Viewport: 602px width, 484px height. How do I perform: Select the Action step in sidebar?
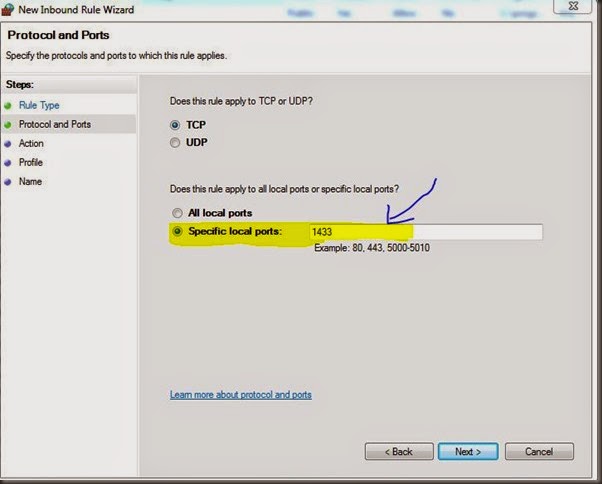(x=31, y=144)
